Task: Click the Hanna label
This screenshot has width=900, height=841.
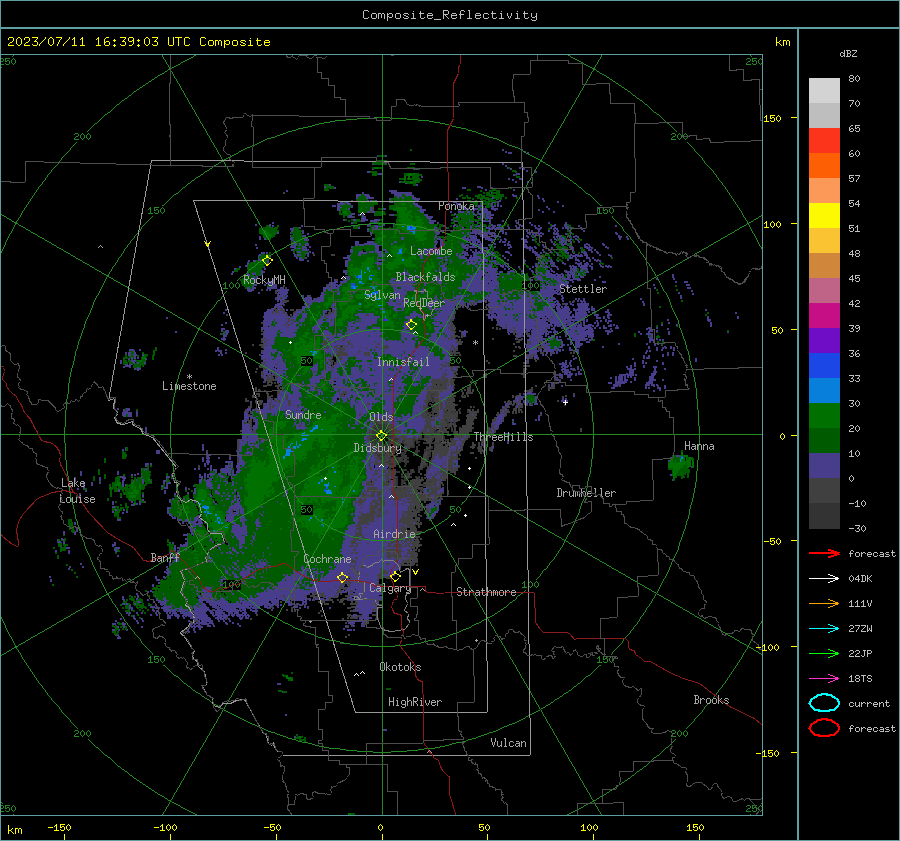Action: point(699,445)
